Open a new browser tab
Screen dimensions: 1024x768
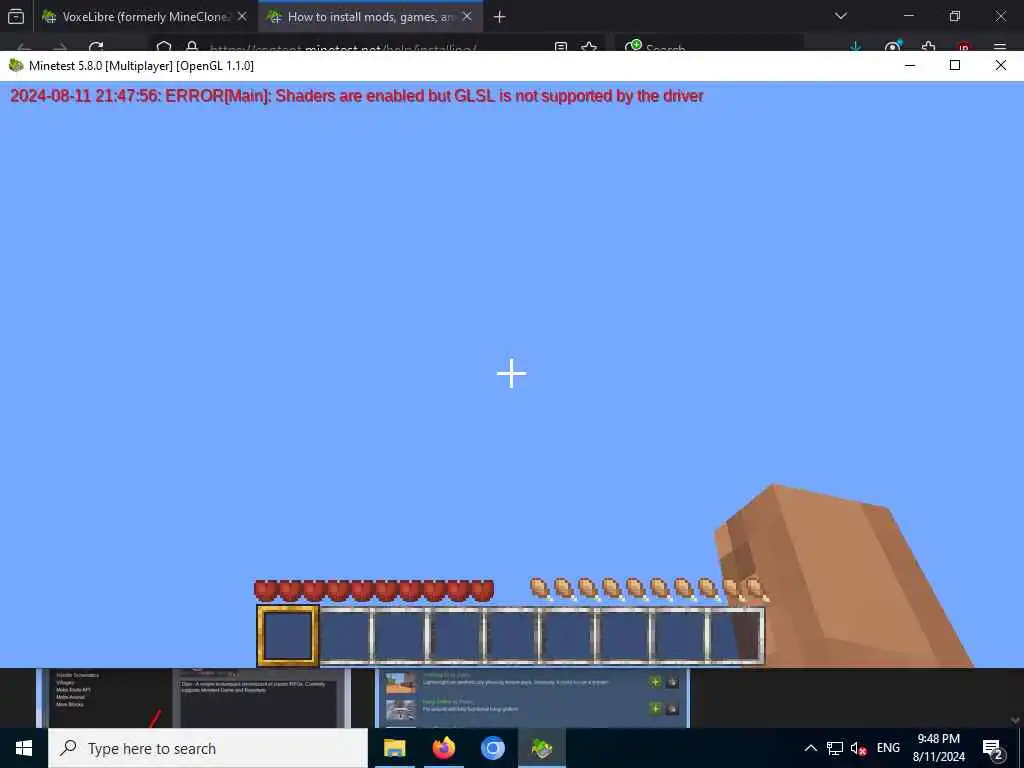(x=500, y=17)
